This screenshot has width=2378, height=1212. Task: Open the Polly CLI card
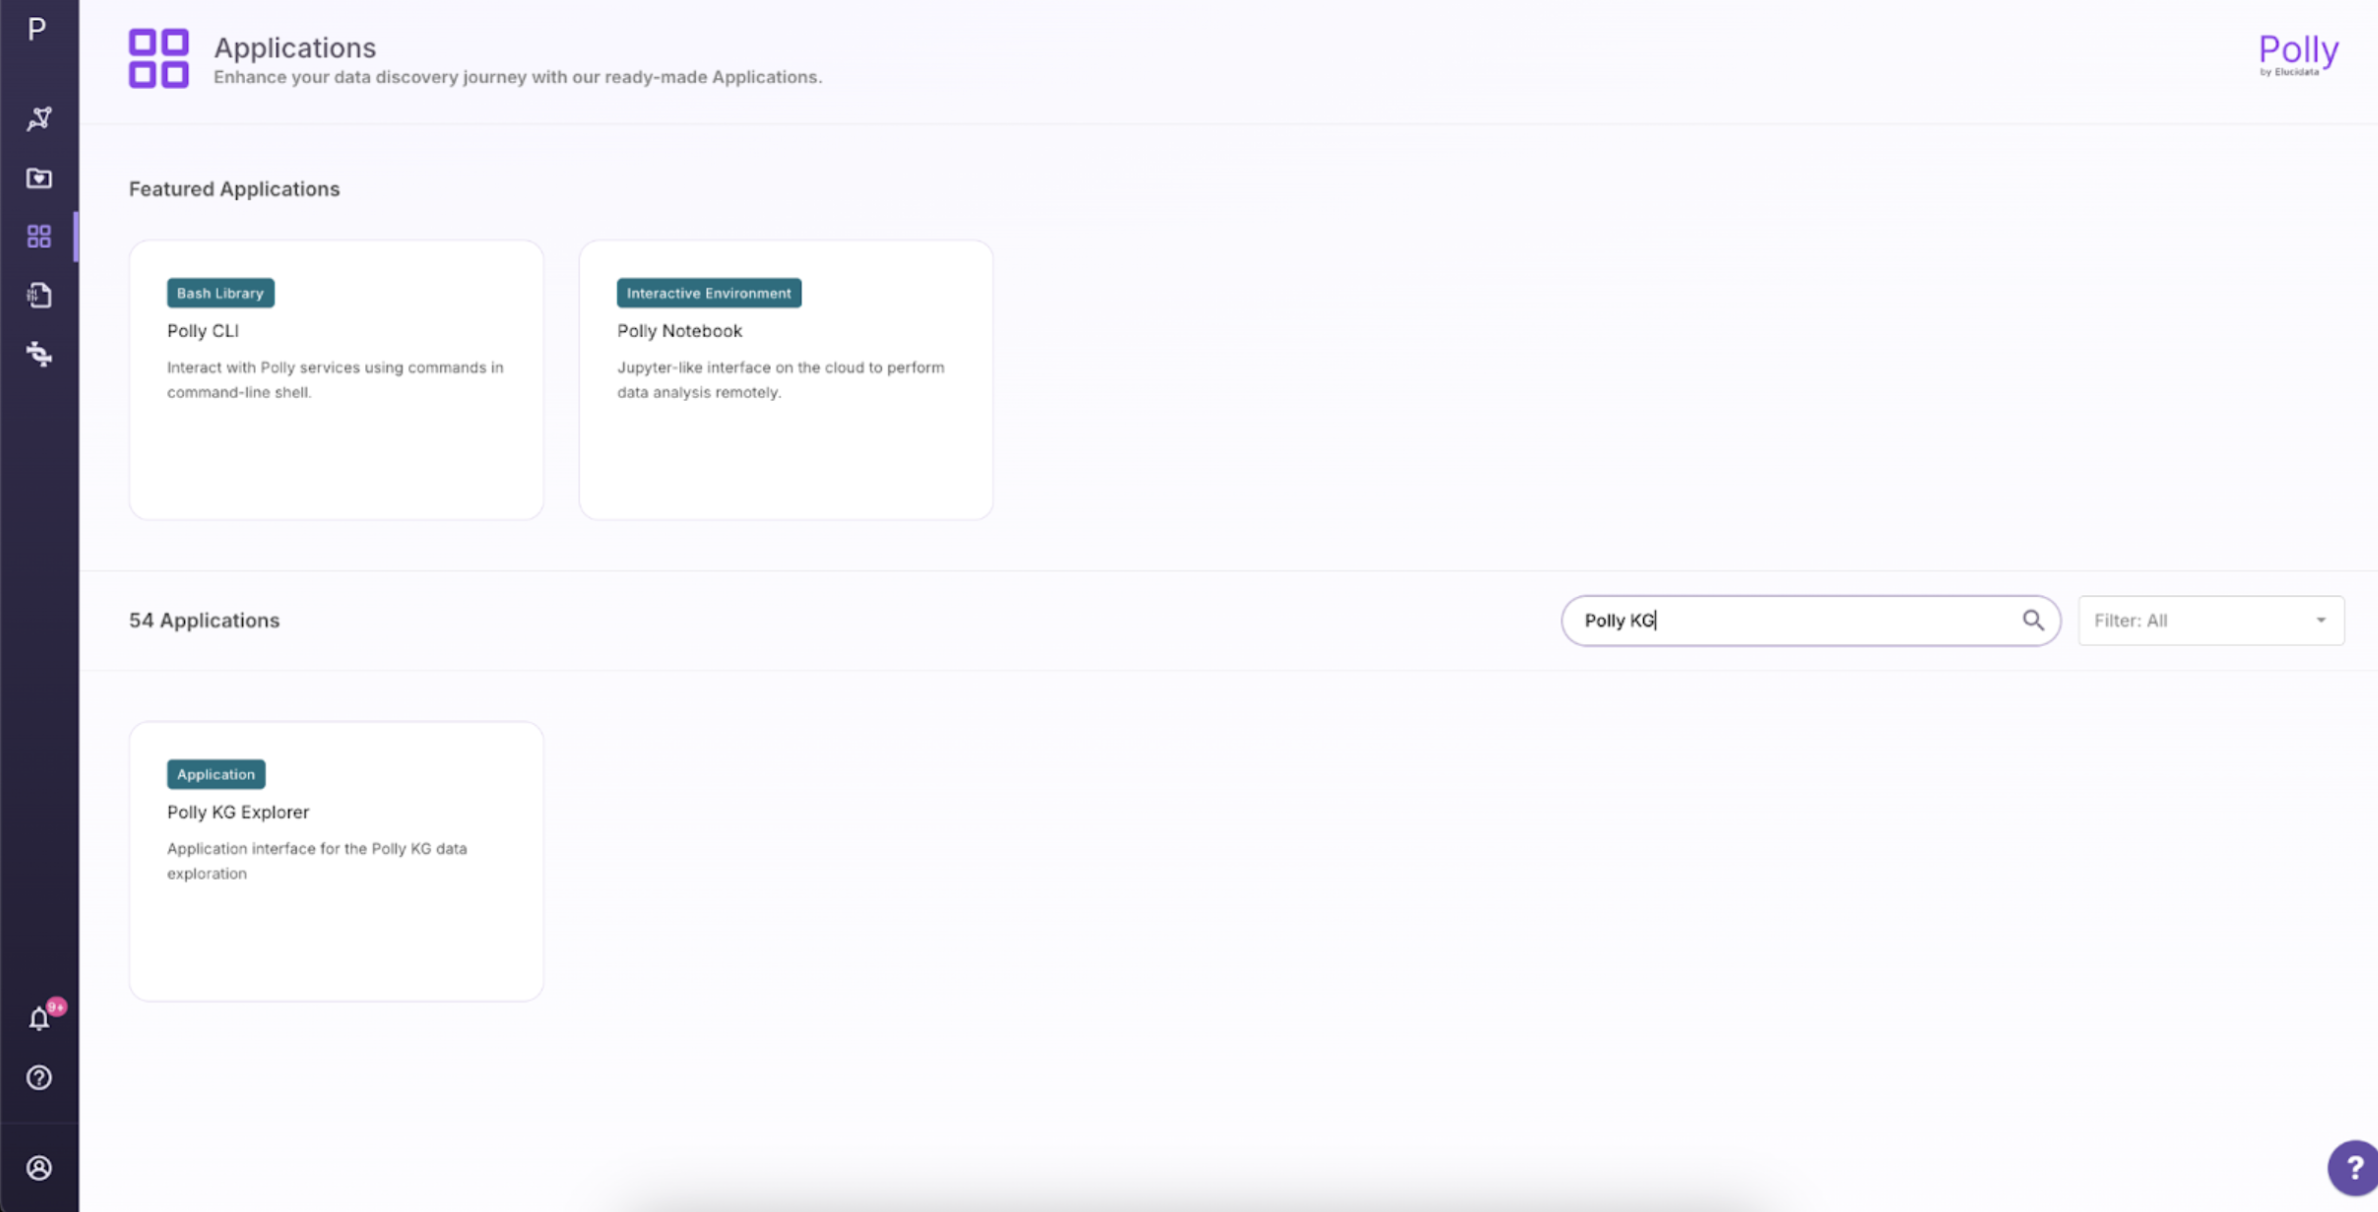coord(336,379)
